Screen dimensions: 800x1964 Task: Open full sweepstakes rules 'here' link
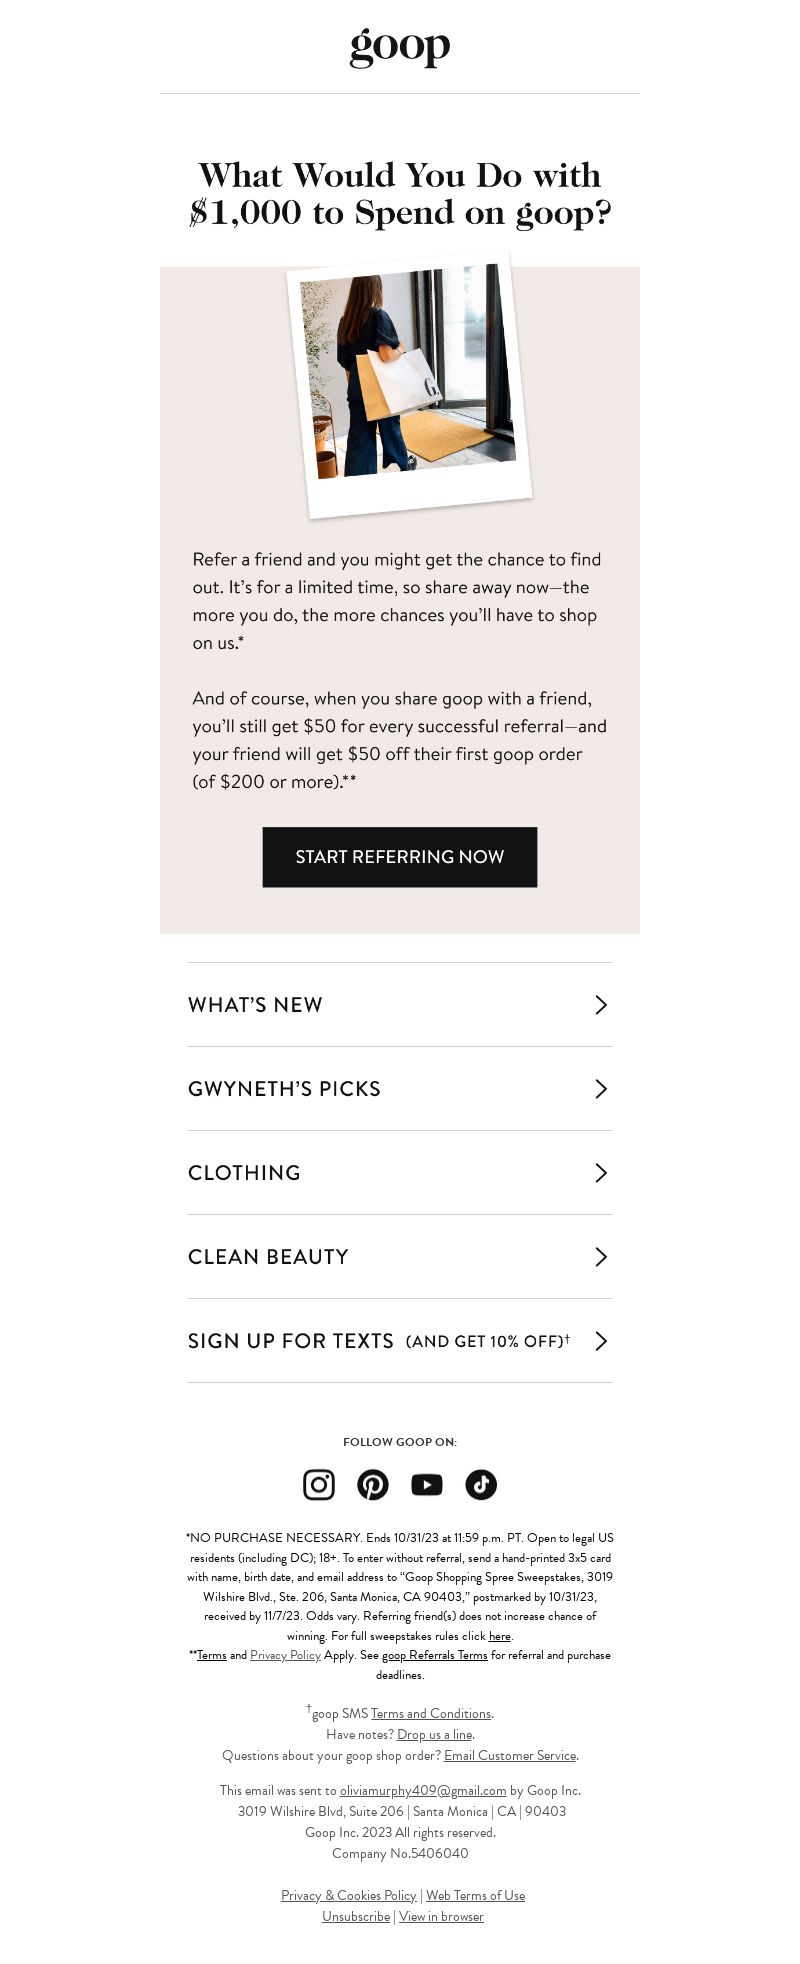click(x=500, y=1636)
